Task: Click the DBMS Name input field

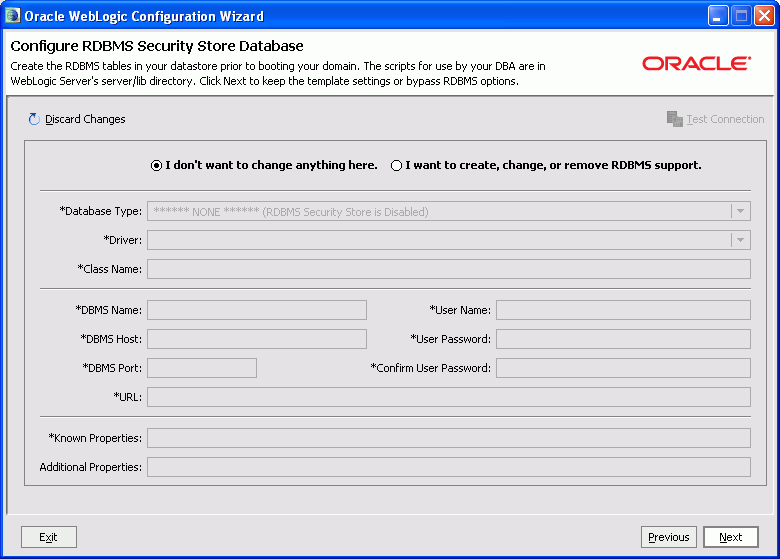Action: (257, 310)
